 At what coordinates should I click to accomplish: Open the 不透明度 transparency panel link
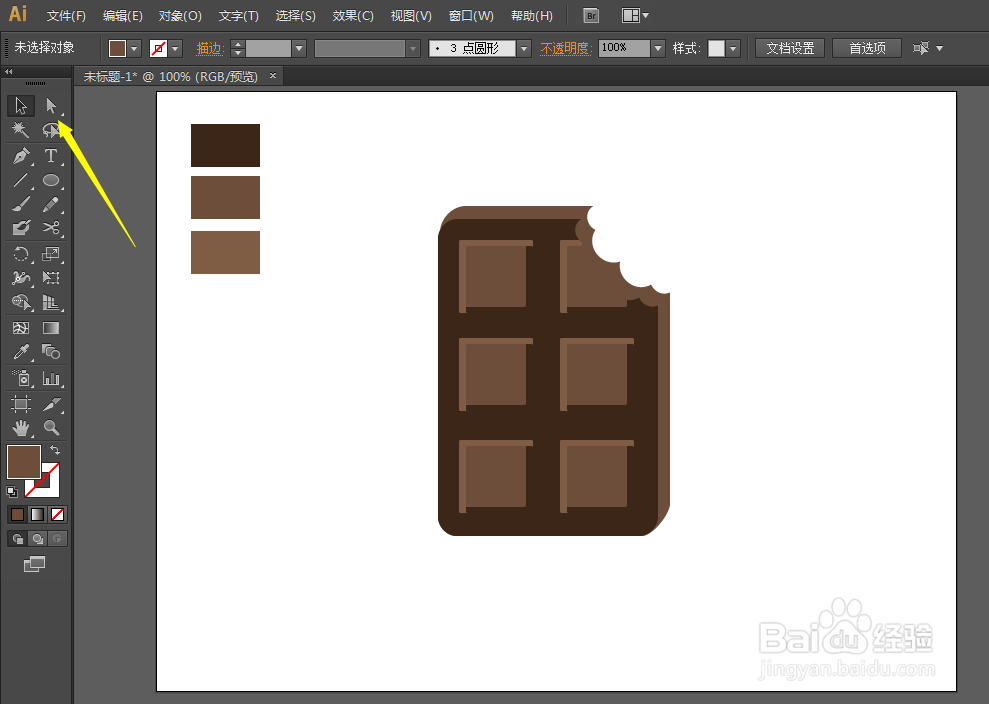[565, 49]
